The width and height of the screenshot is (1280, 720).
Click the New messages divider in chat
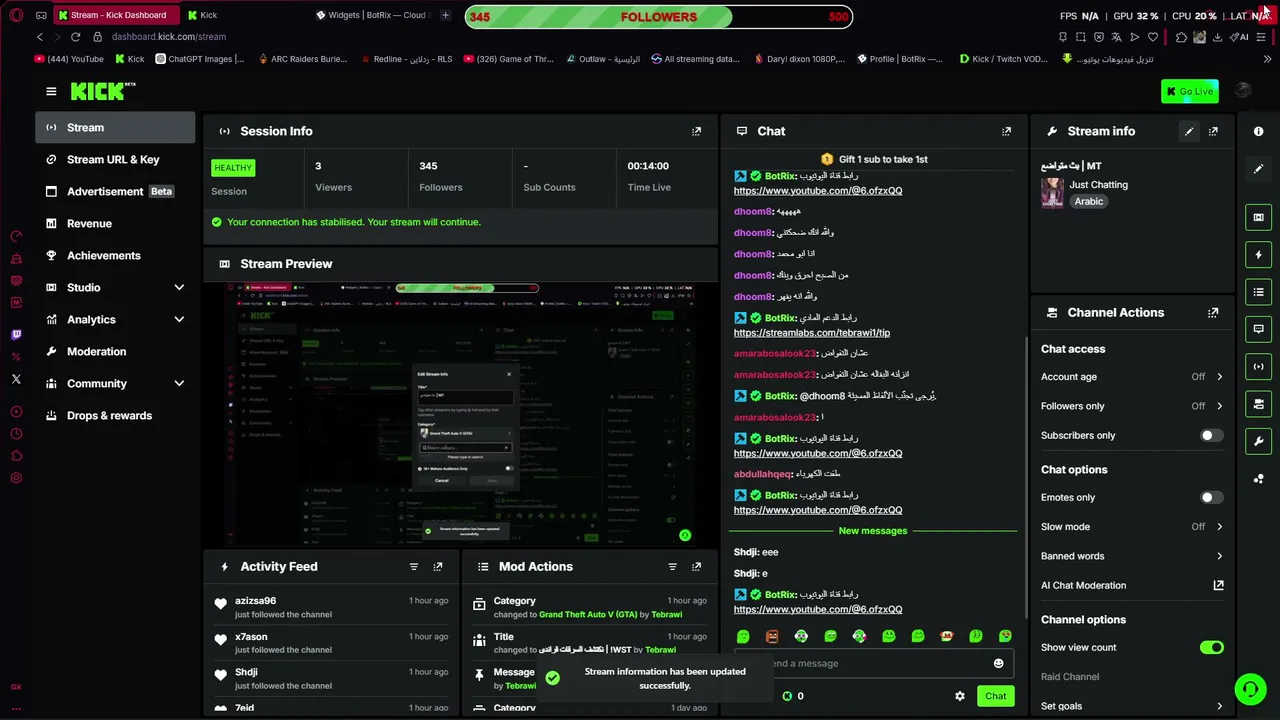pos(873,531)
